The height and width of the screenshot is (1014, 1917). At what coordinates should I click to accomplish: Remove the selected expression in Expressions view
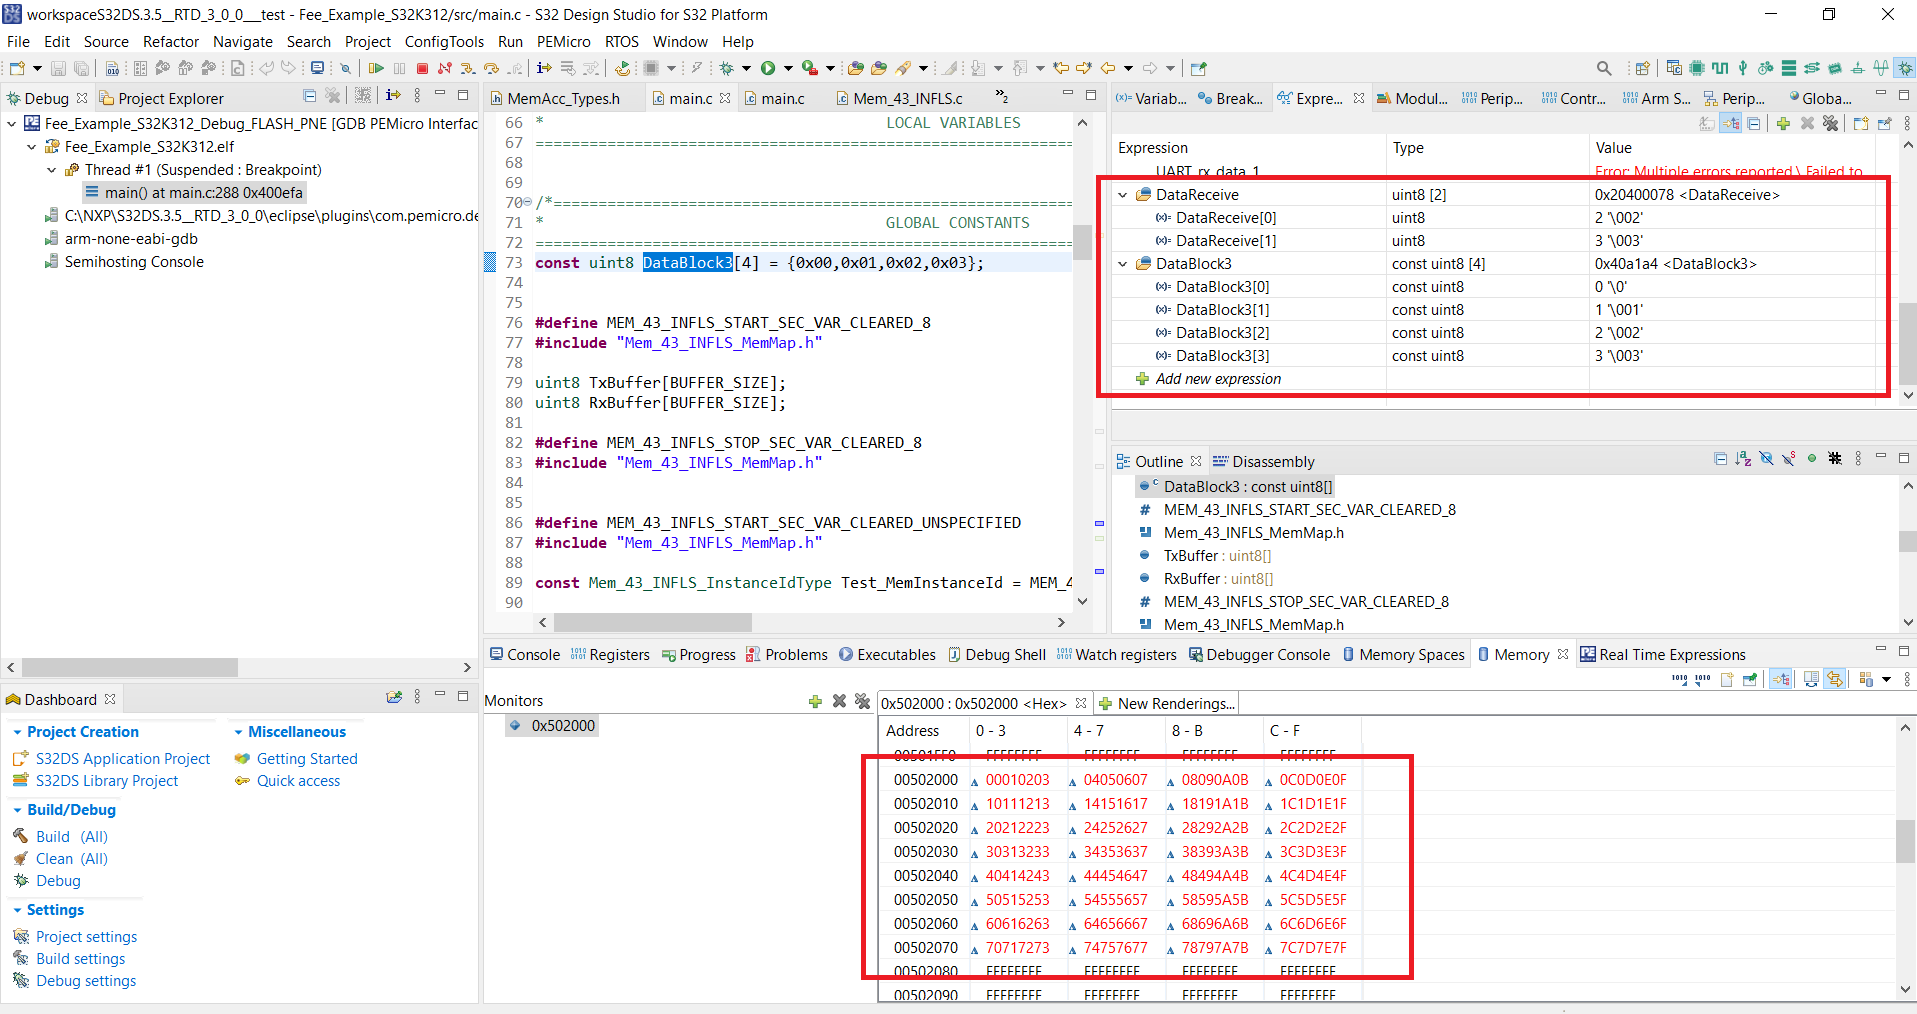1807,123
